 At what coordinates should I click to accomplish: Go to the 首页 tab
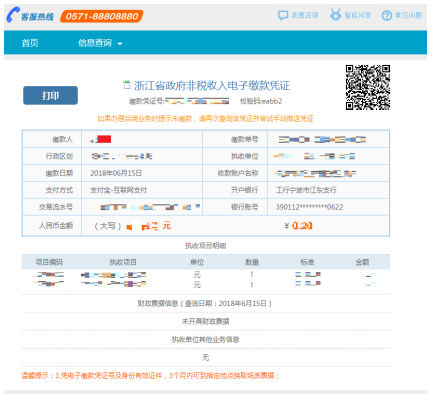click(30, 43)
